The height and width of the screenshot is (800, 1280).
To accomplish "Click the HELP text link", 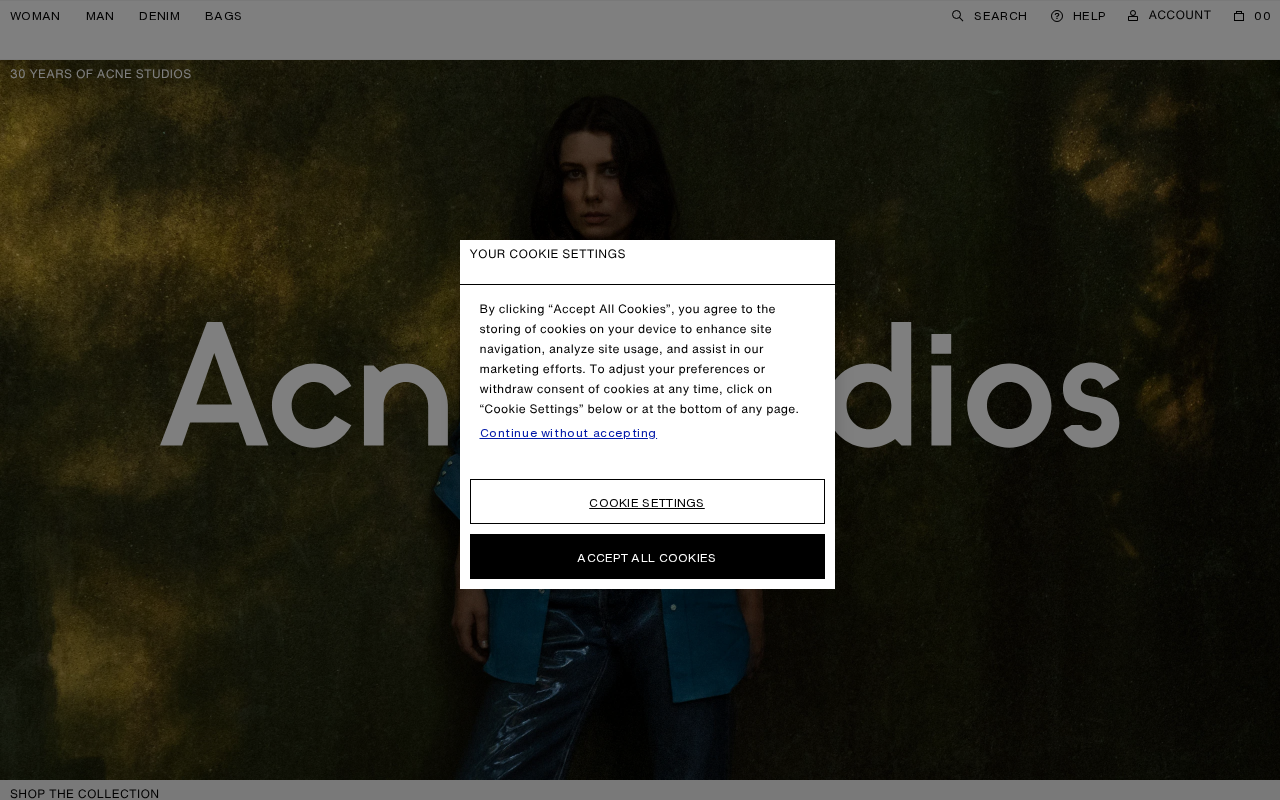I will pos(1089,16).
